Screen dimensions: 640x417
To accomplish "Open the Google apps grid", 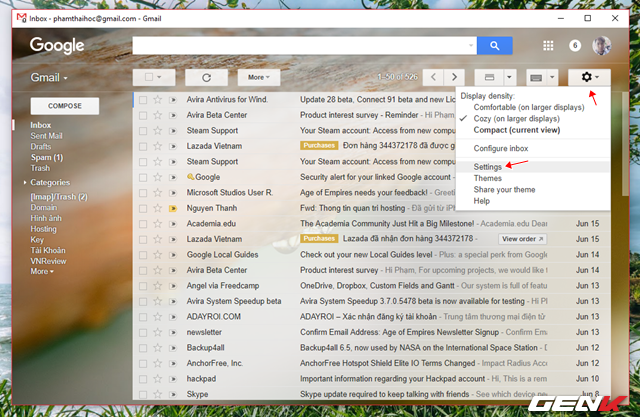I will point(548,45).
